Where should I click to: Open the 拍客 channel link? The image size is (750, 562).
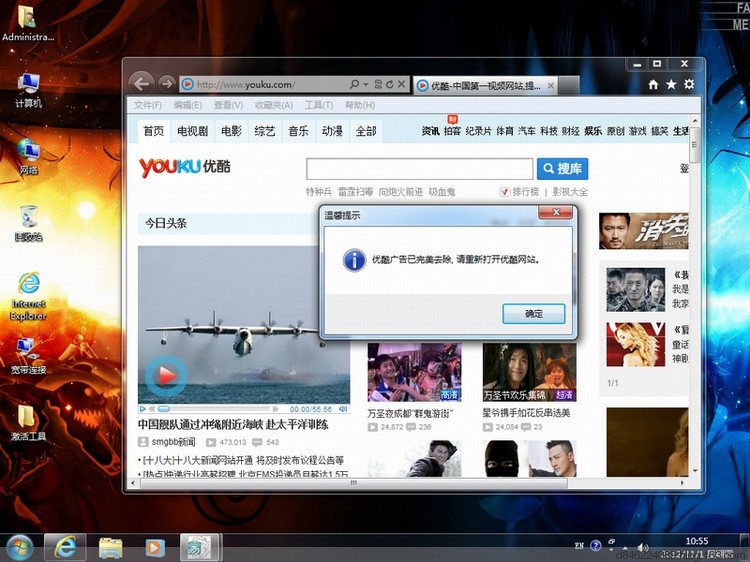coord(452,131)
